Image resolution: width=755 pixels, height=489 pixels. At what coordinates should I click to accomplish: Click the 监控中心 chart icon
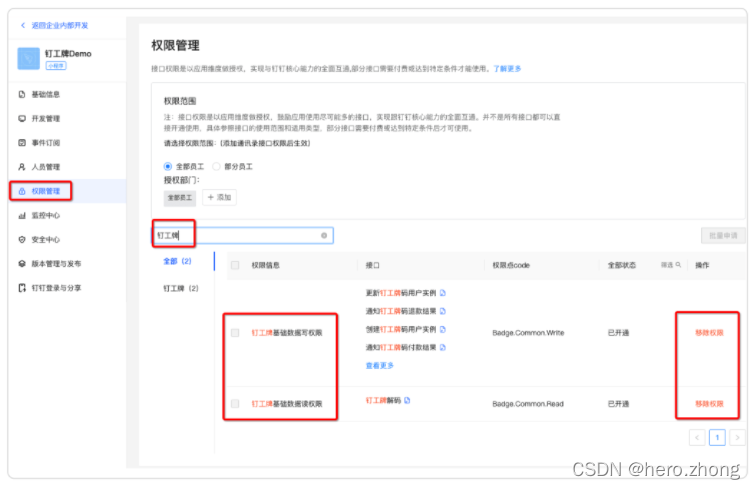point(22,215)
